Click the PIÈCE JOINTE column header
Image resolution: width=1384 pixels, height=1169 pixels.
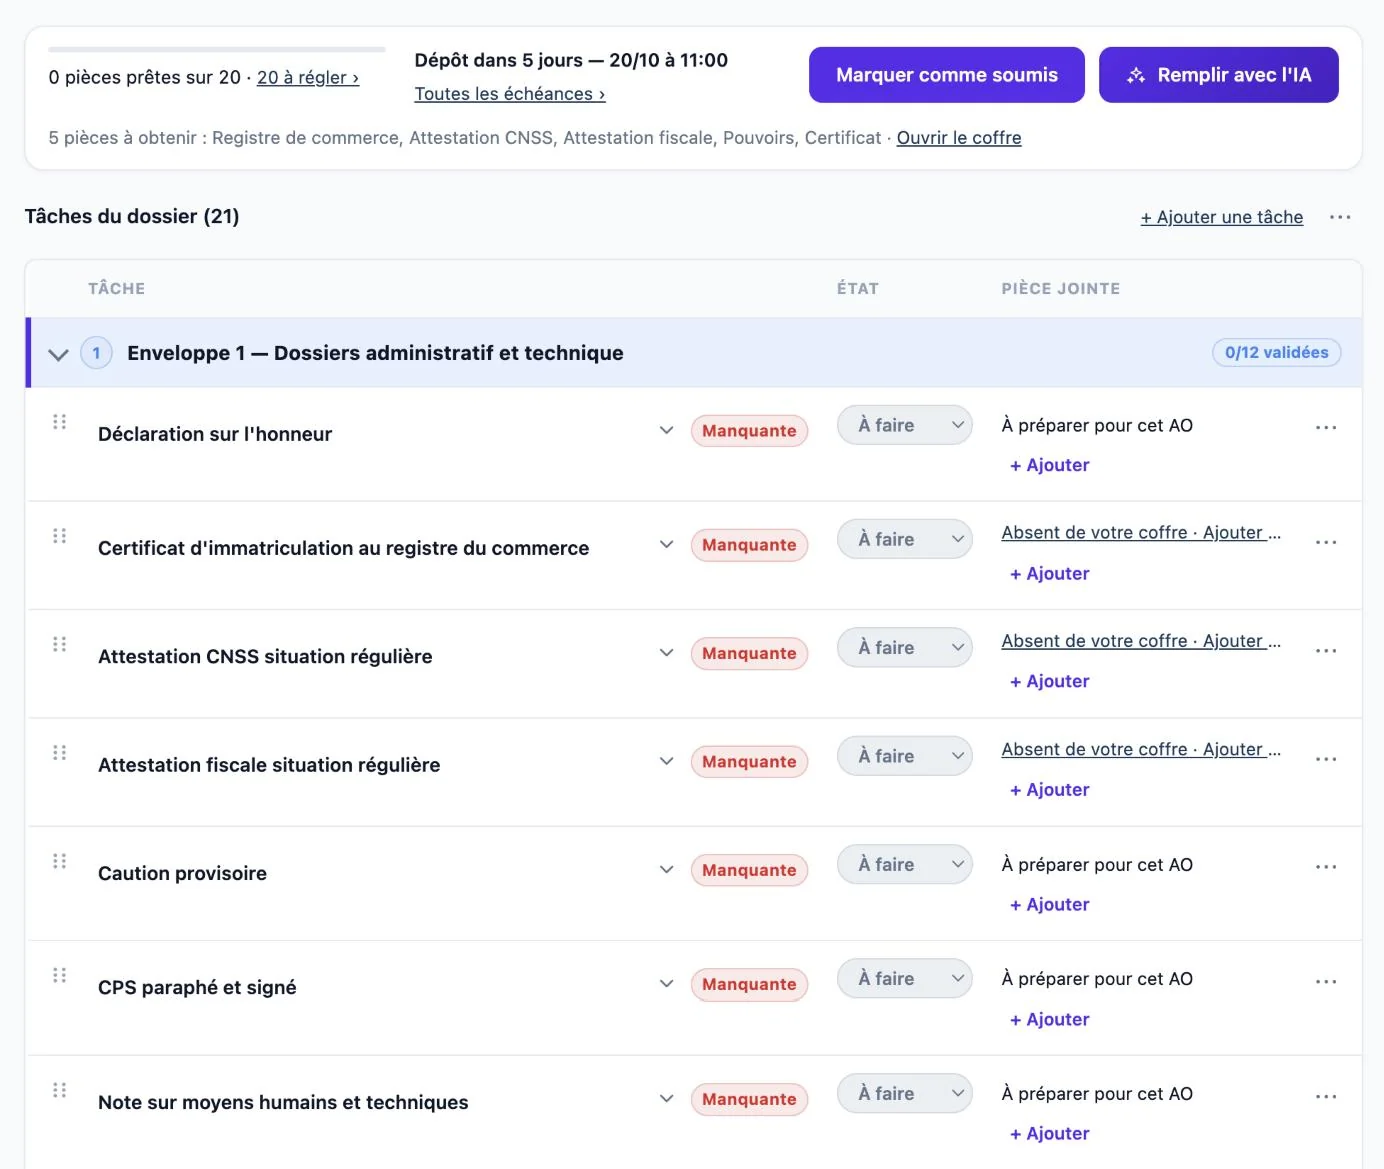tap(1060, 289)
